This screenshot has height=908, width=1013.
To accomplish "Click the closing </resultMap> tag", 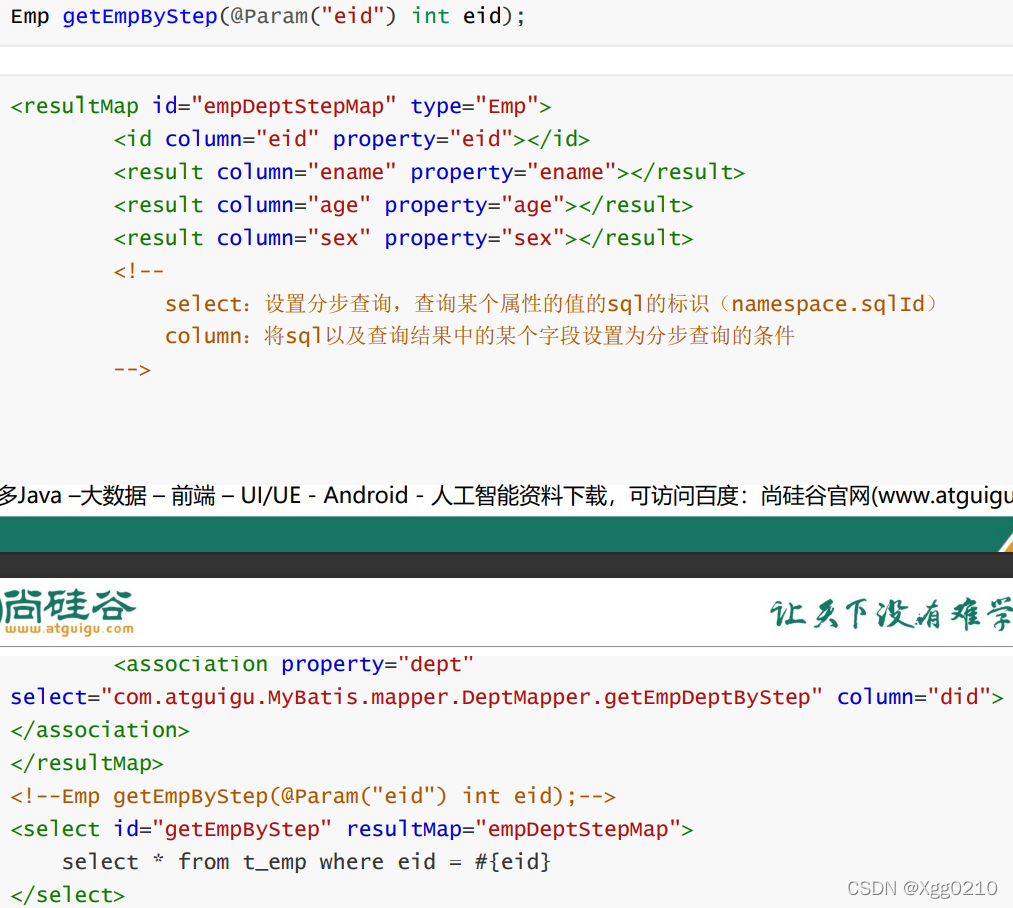I will [87, 763].
